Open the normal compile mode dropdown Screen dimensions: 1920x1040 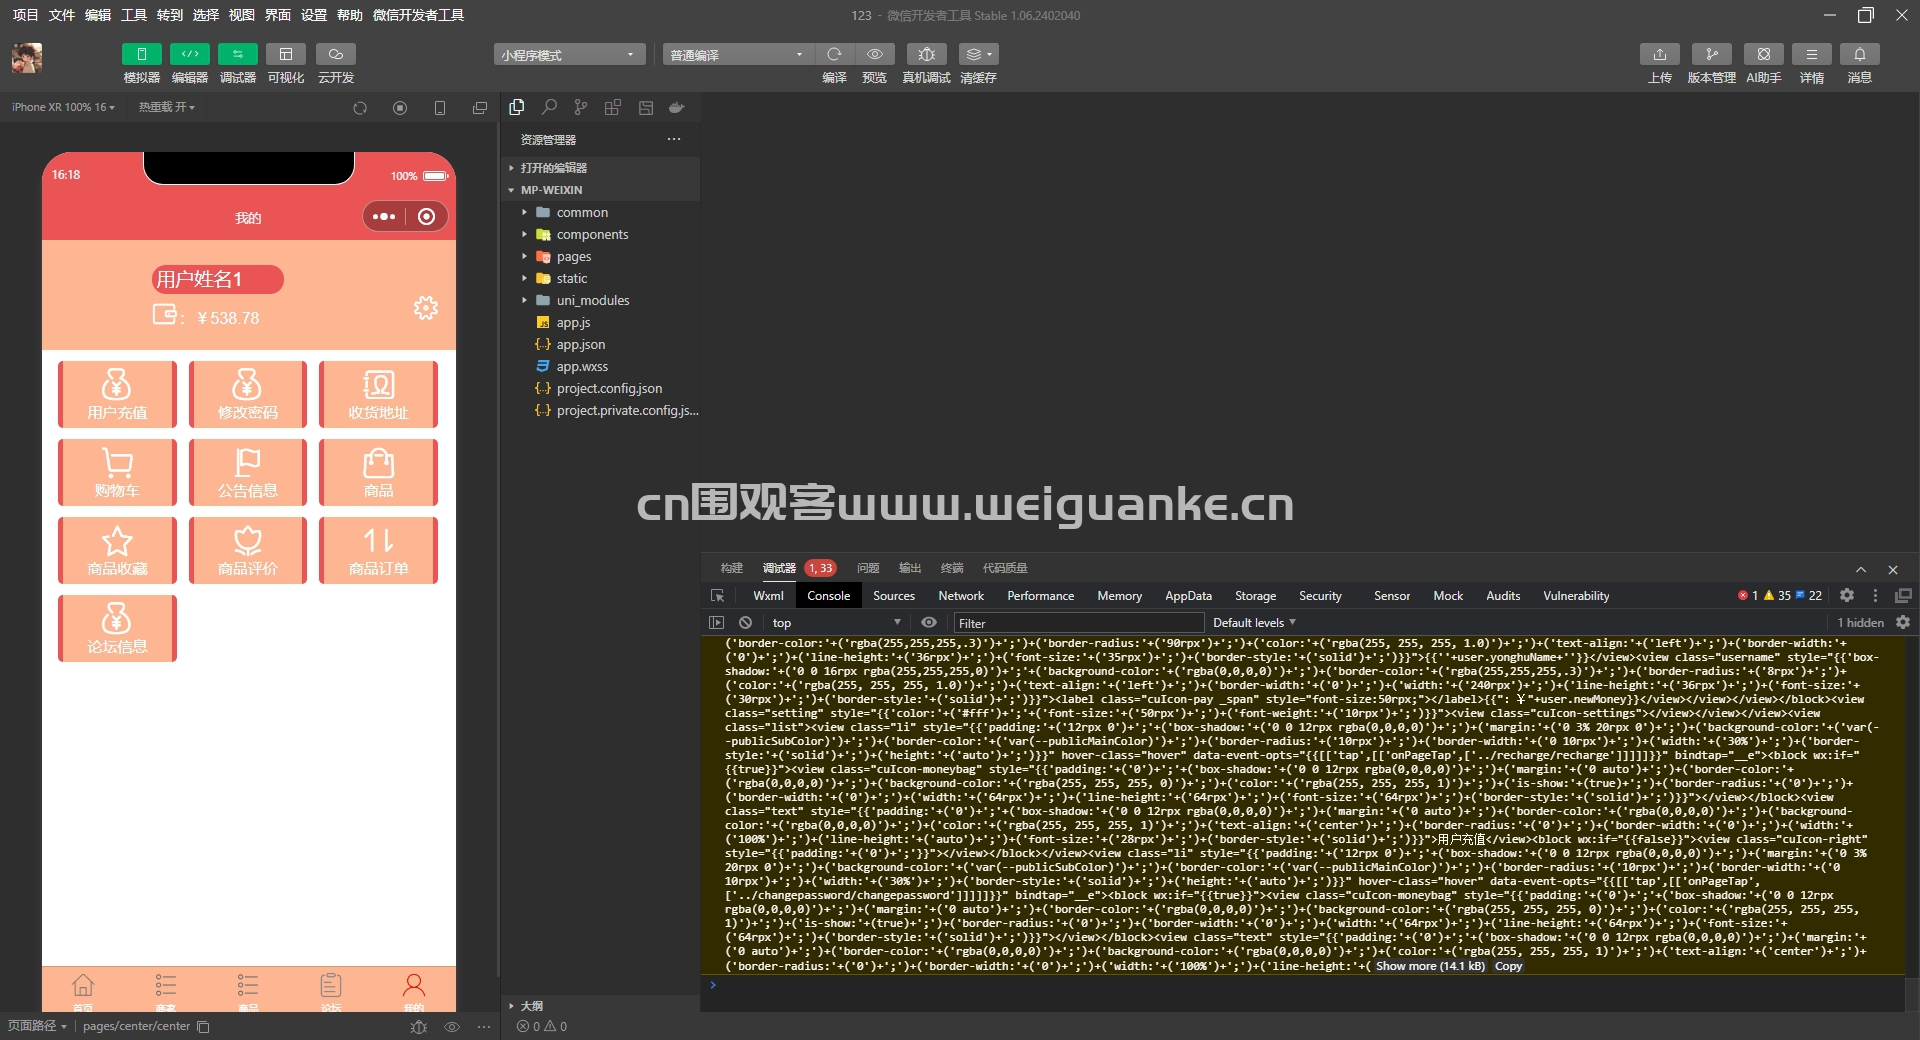(x=738, y=55)
